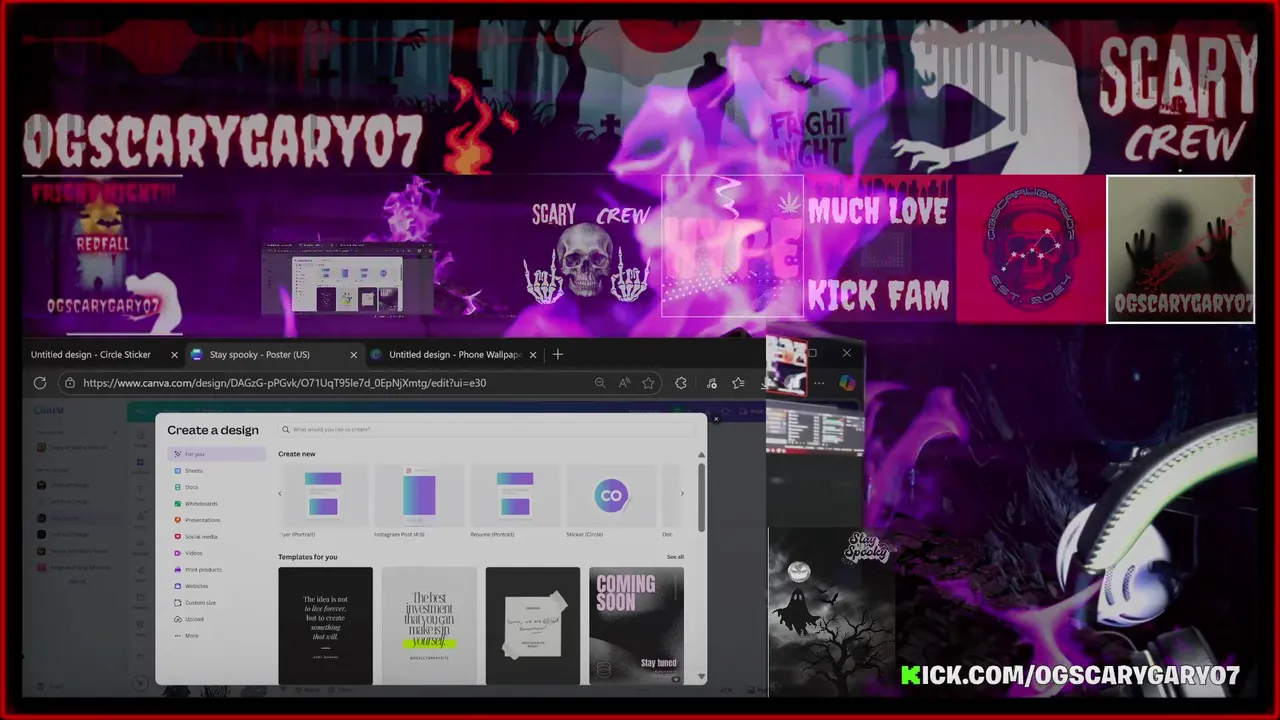Click dialog scrollbar down arrow

point(701,677)
